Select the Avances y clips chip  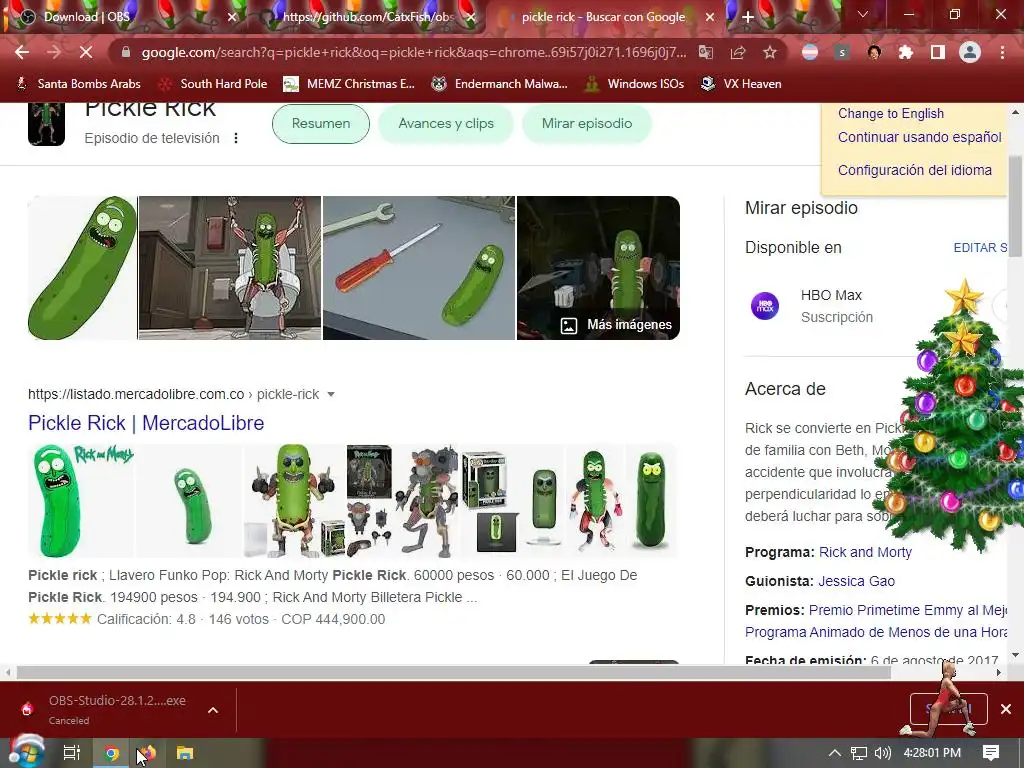(x=446, y=123)
